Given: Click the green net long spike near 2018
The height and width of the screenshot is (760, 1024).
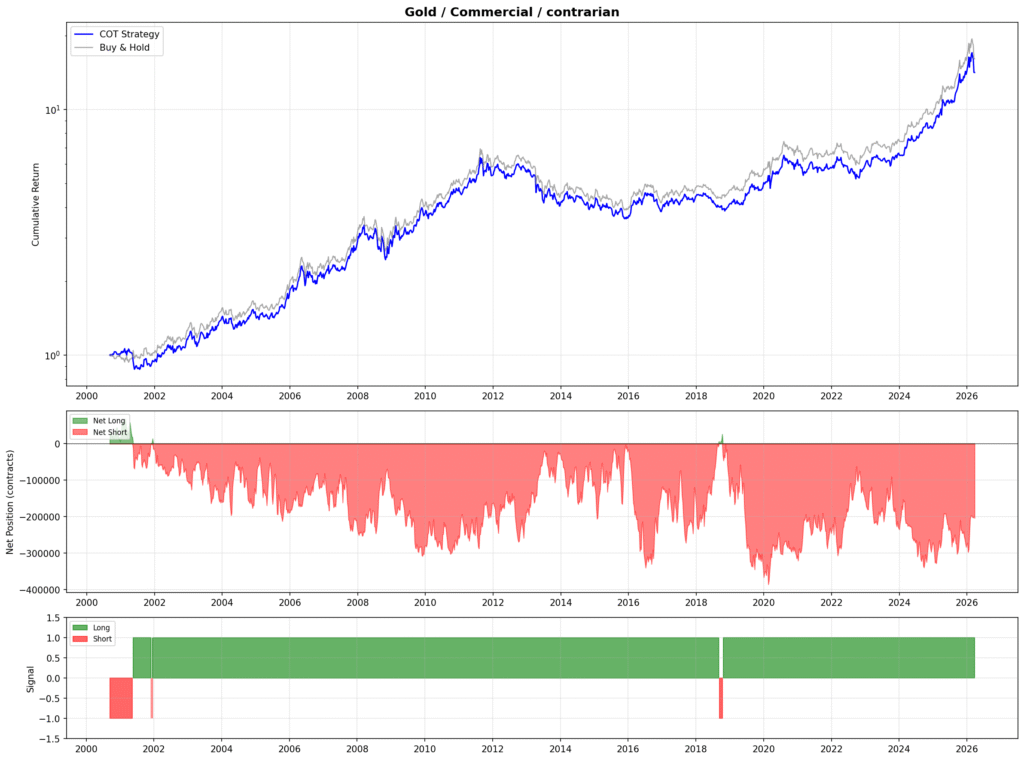Looking at the screenshot, I should point(722,438).
